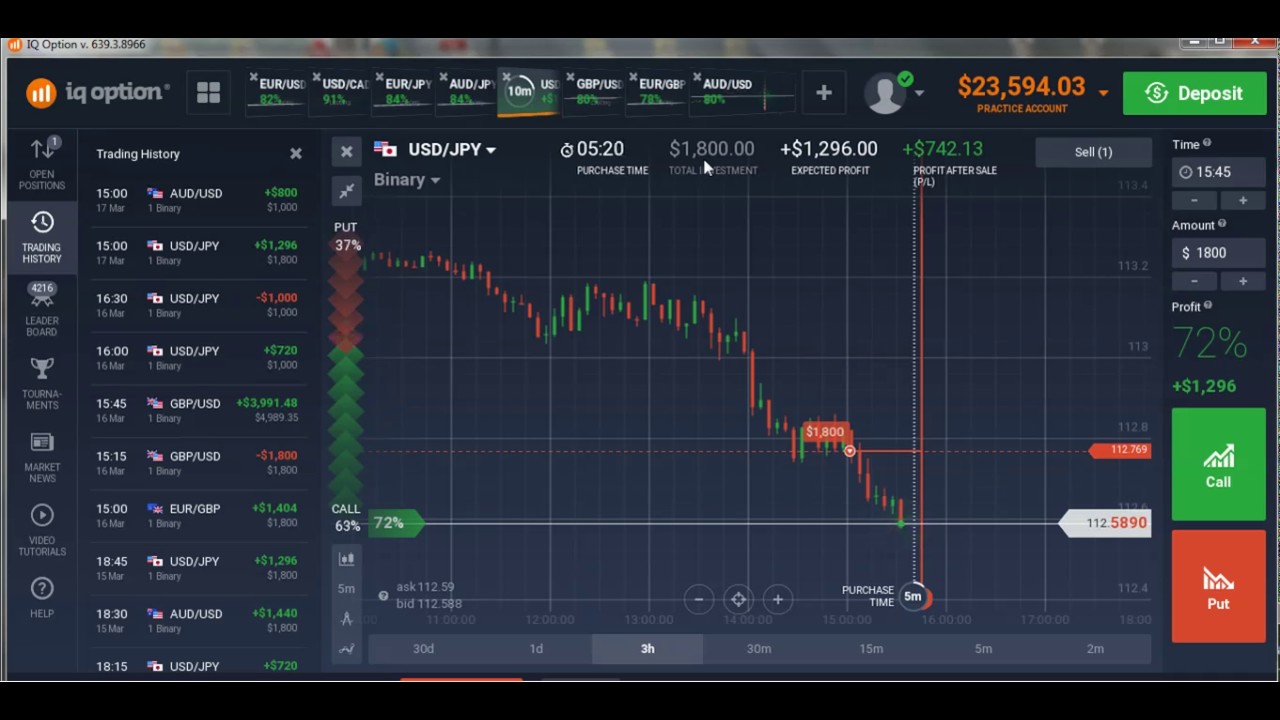Select the 30m chart range
1280x720 pixels.
pyautogui.click(x=759, y=649)
